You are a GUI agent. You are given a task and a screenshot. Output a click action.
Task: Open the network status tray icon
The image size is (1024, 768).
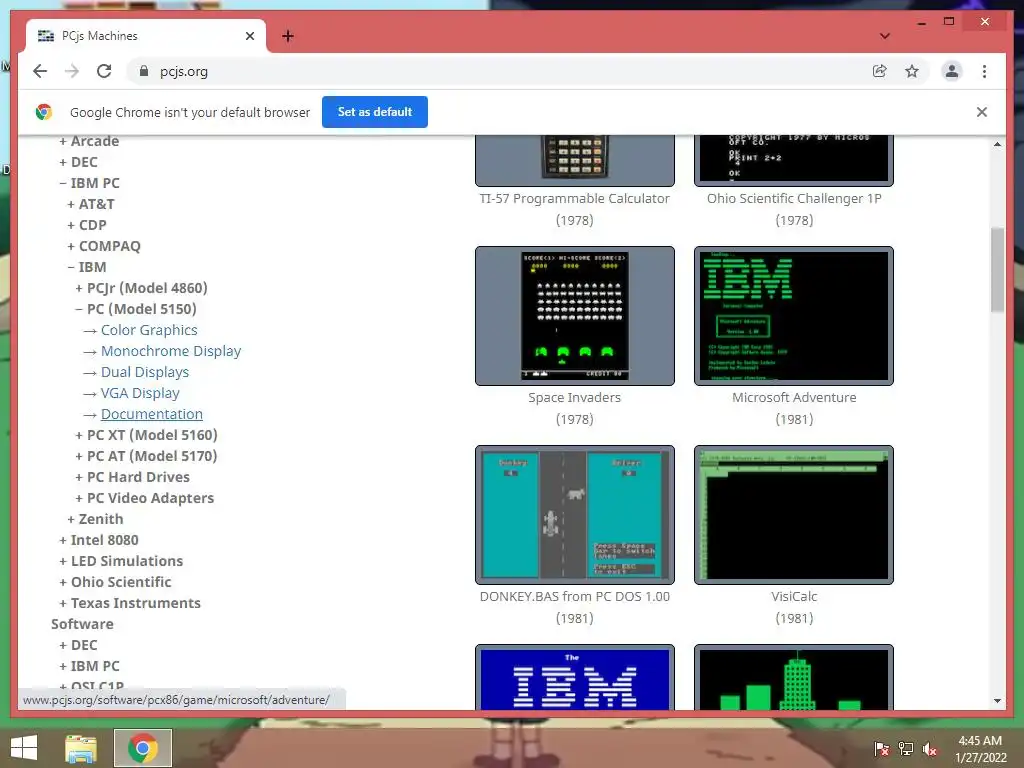906,748
